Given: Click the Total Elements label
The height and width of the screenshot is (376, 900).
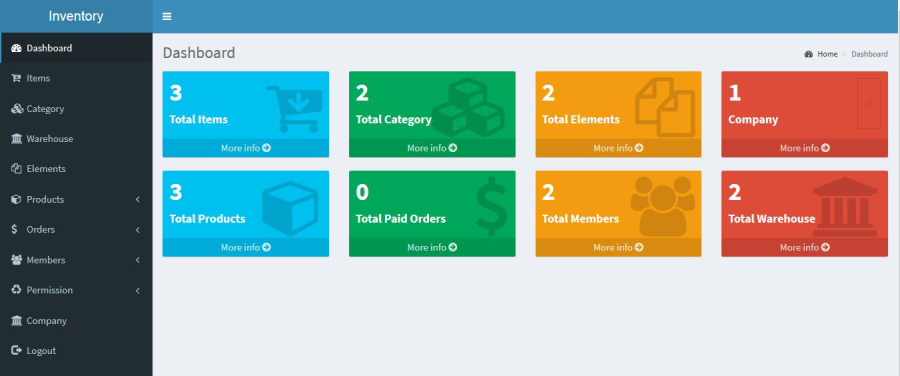Looking at the screenshot, I should (x=581, y=119).
